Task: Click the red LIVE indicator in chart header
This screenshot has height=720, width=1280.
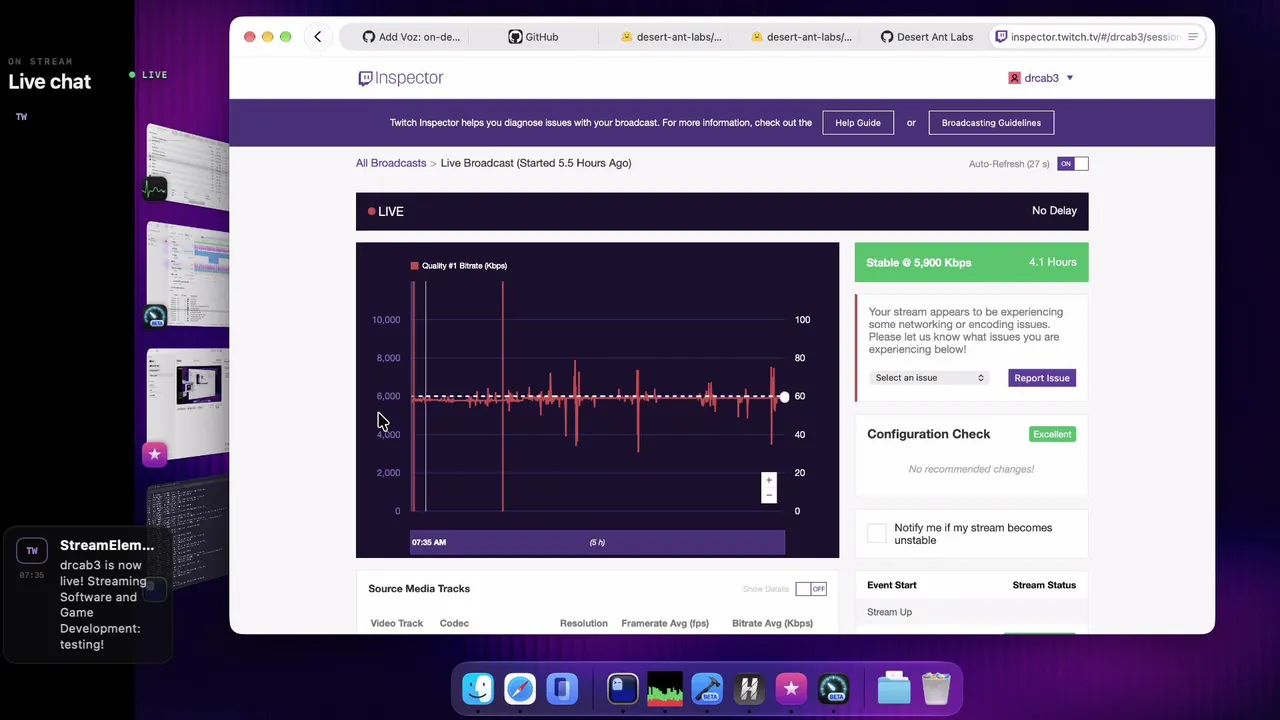Action: tap(386, 212)
